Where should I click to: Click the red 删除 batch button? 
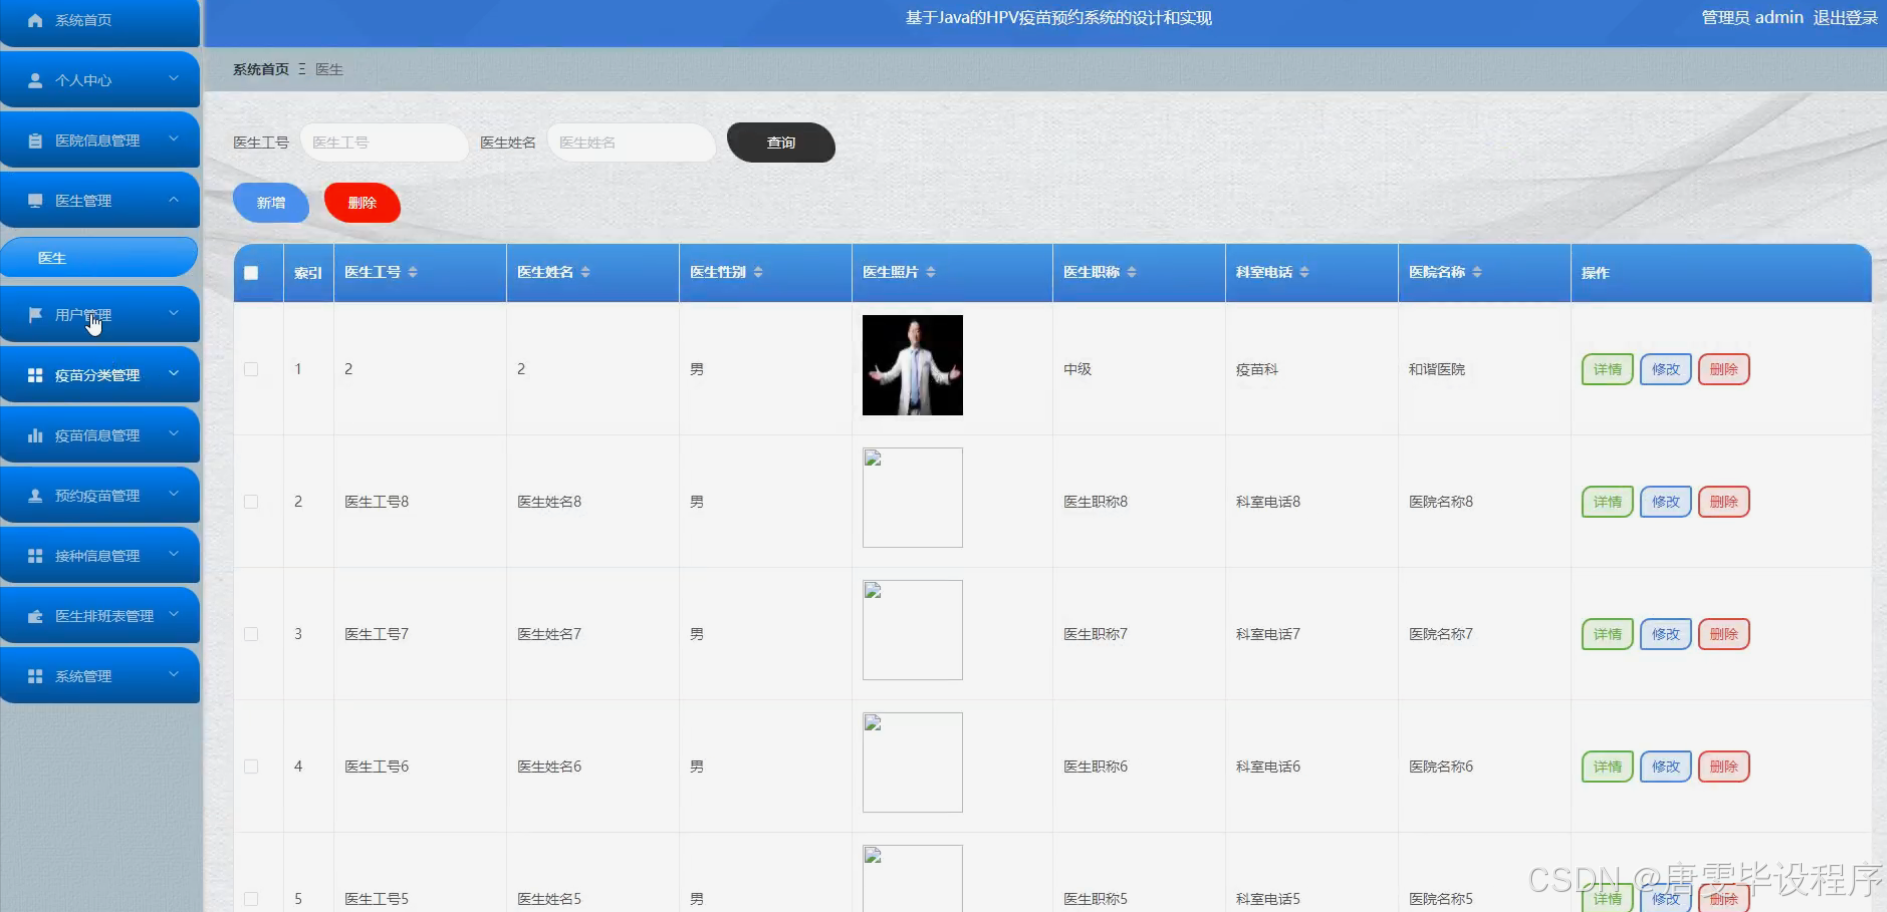(362, 203)
